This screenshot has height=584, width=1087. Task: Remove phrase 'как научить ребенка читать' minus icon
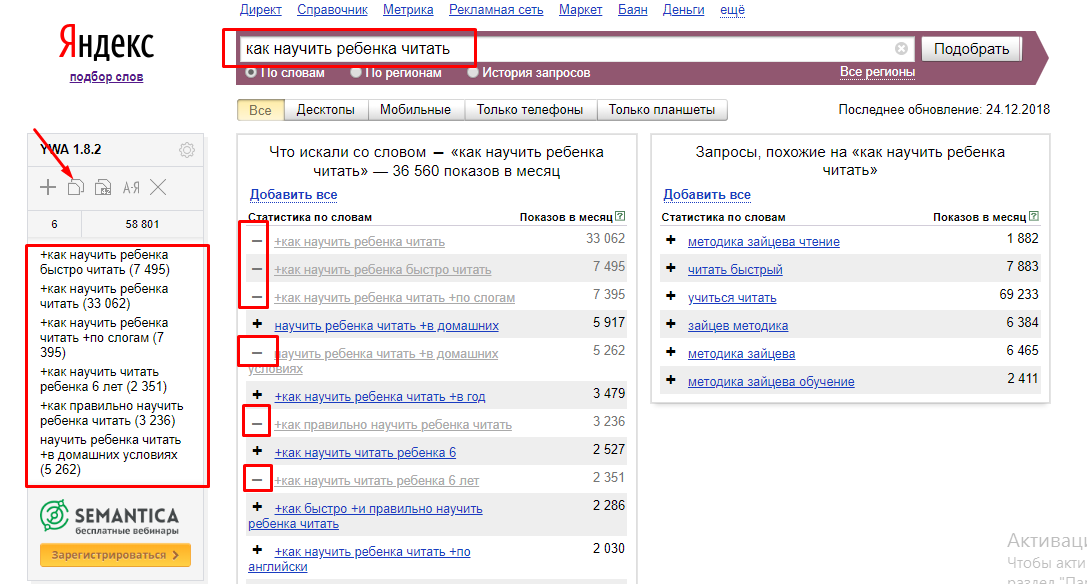click(x=256, y=241)
